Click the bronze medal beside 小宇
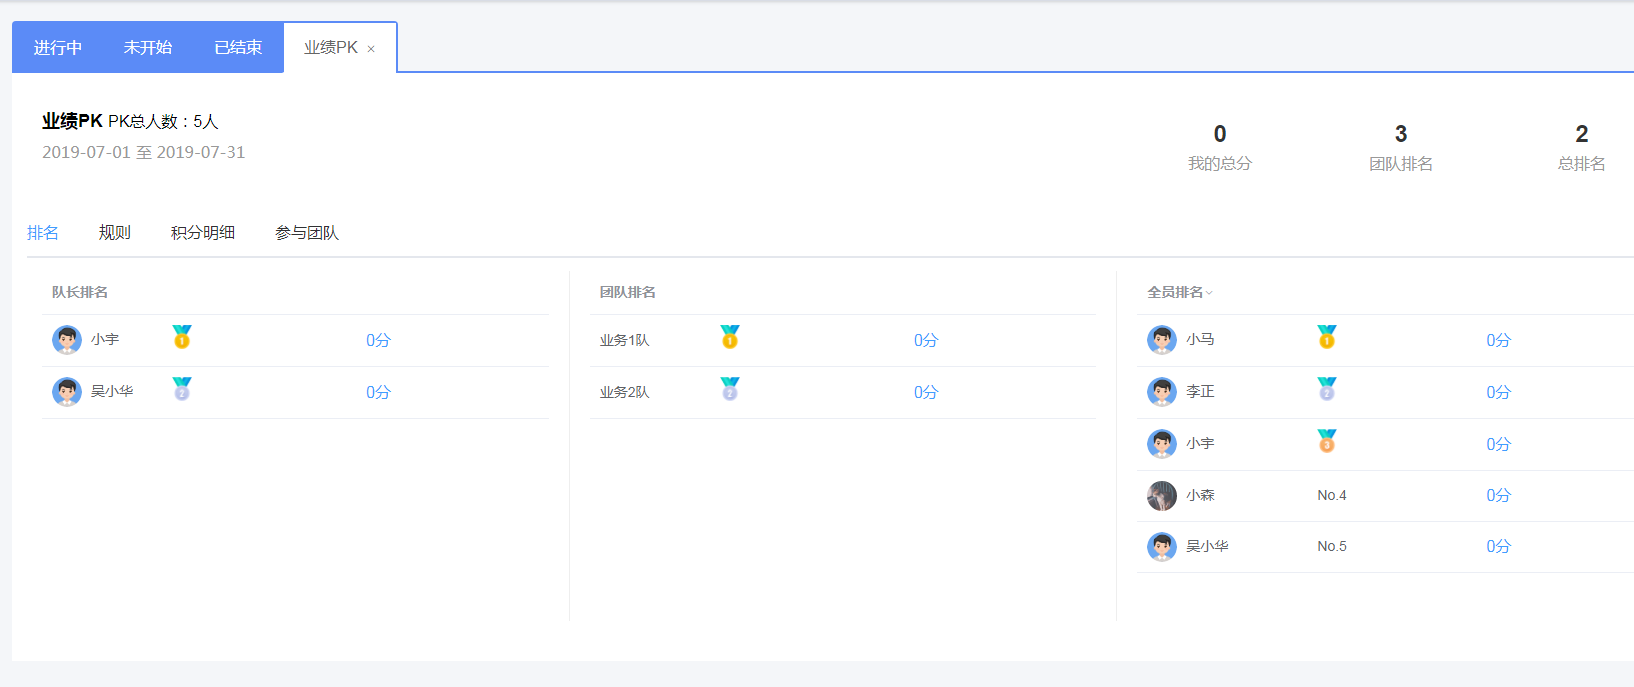The width and height of the screenshot is (1634, 687). click(x=1327, y=441)
